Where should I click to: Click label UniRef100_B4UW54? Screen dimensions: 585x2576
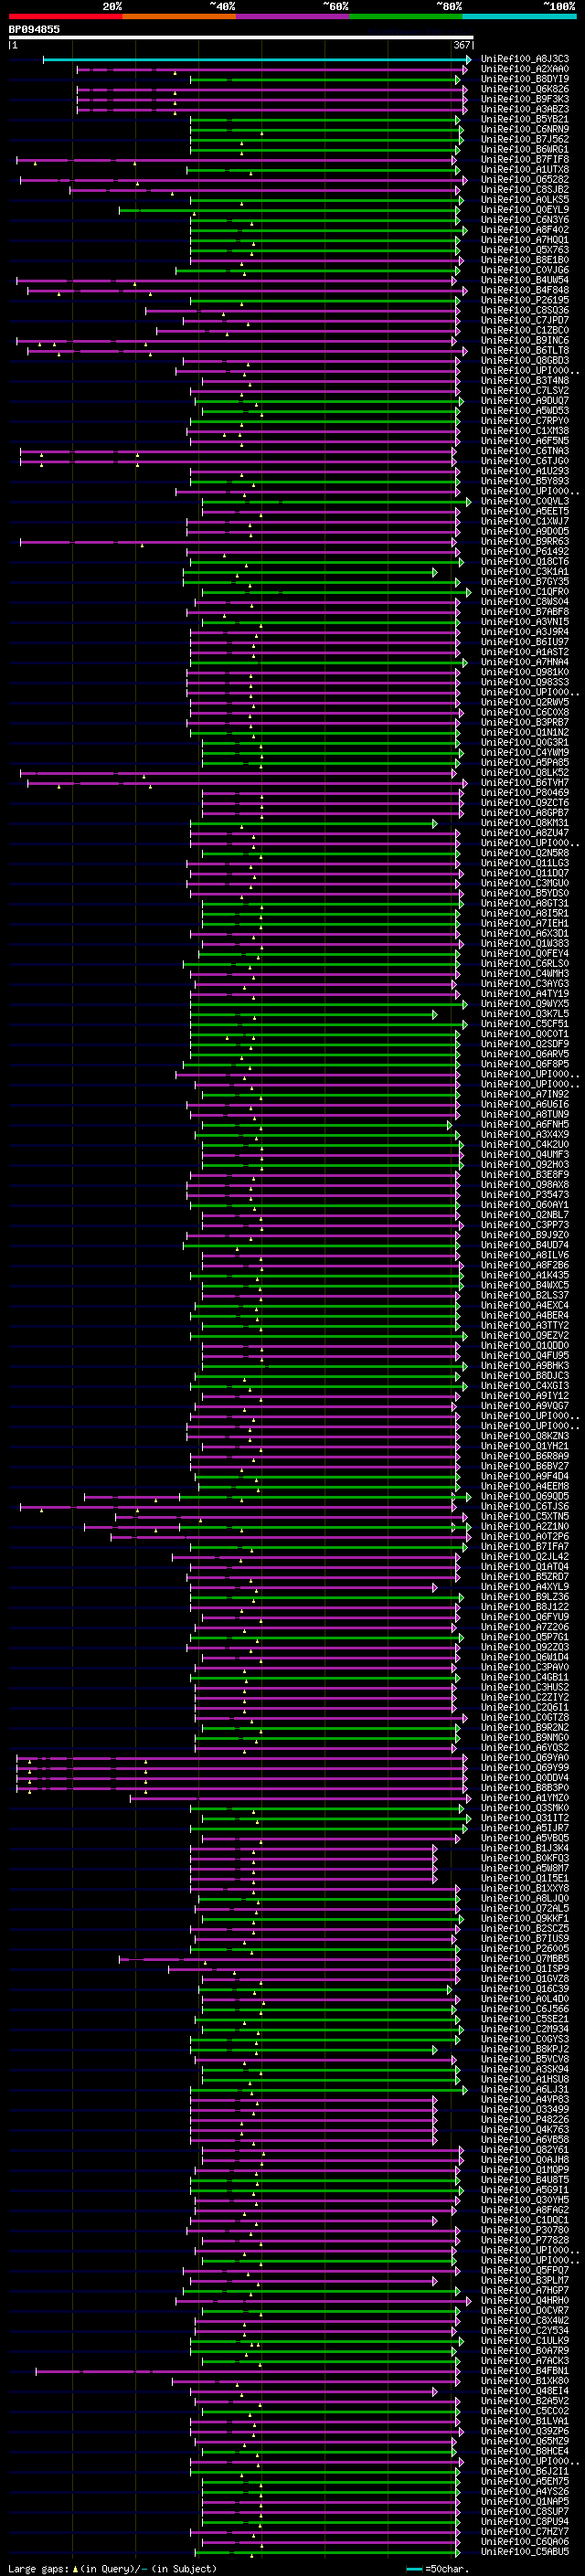(x=525, y=281)
